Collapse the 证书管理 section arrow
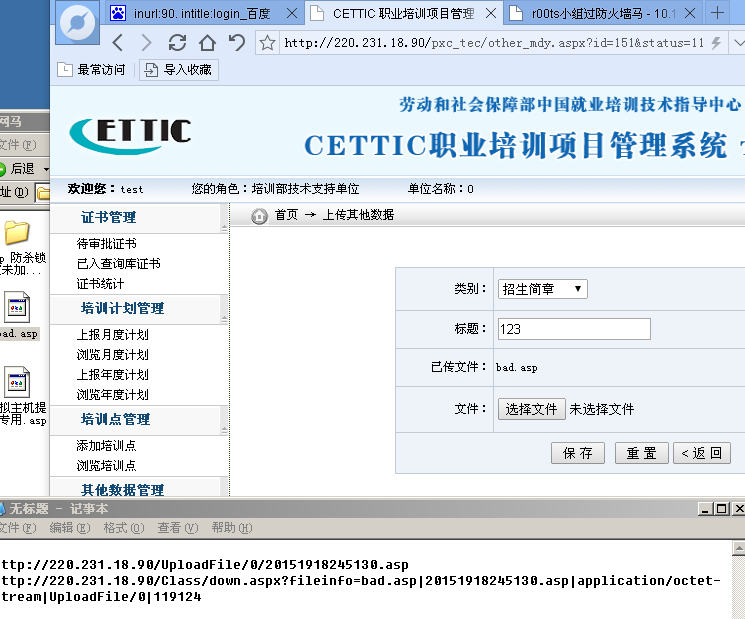This screenshot has width=745, height=619. coord(224,229)
